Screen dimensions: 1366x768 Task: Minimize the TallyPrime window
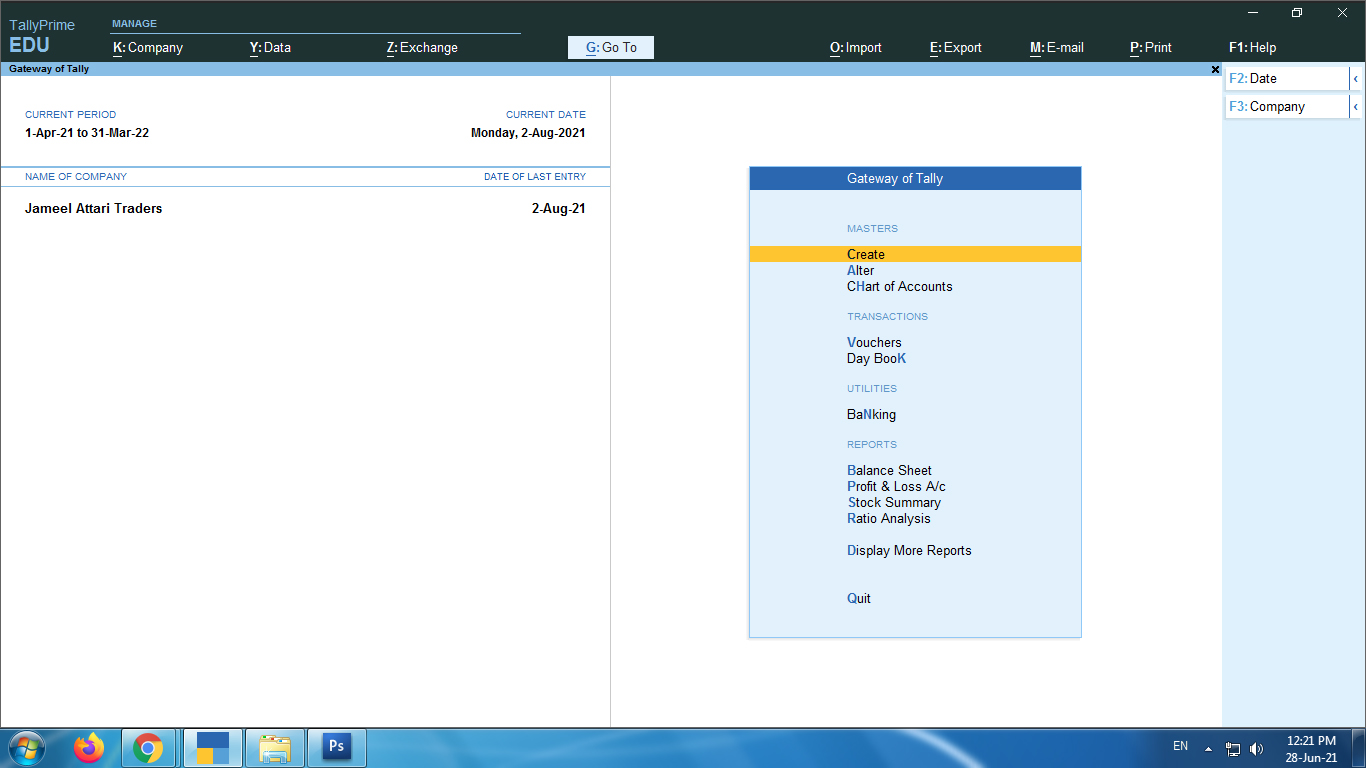[1252, 12]
